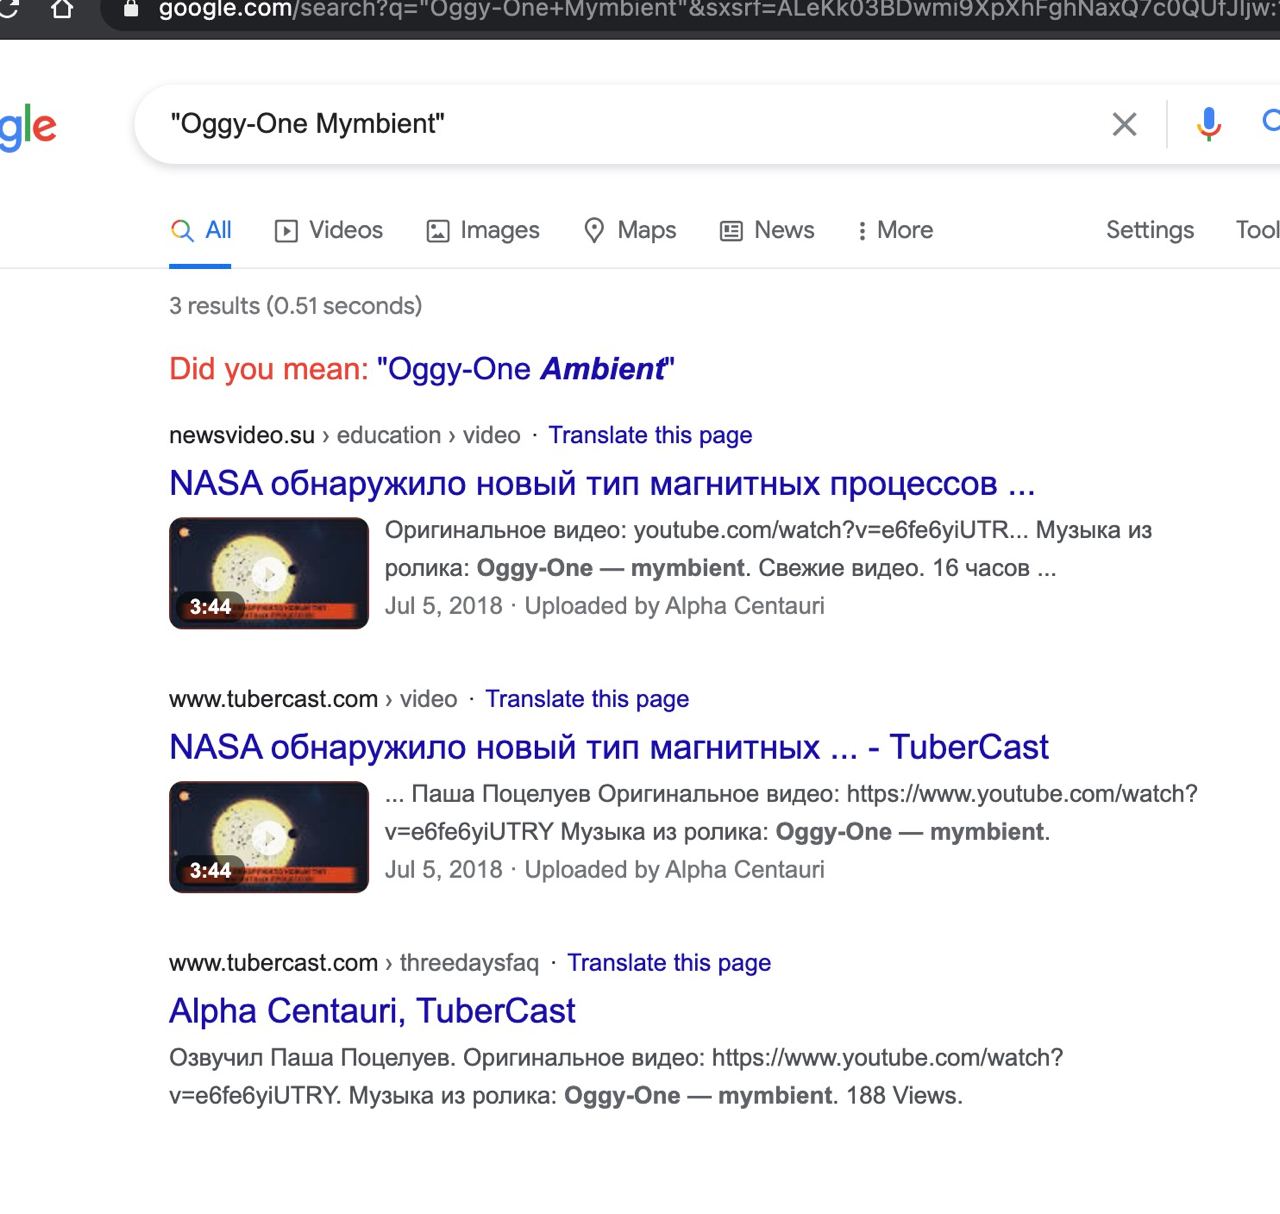Follow the "Oggy-One Ambient" suggestion link
Viewport: 1280px width, 1214px height.
(x=526, y=369)
